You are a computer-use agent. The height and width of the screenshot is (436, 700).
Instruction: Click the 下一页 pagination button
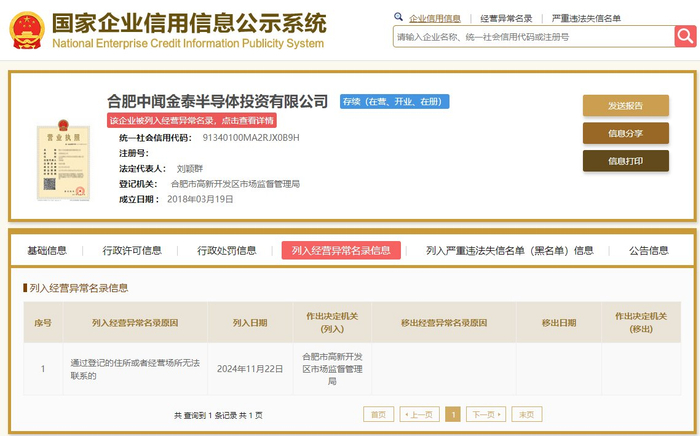[x=486, y=414]
